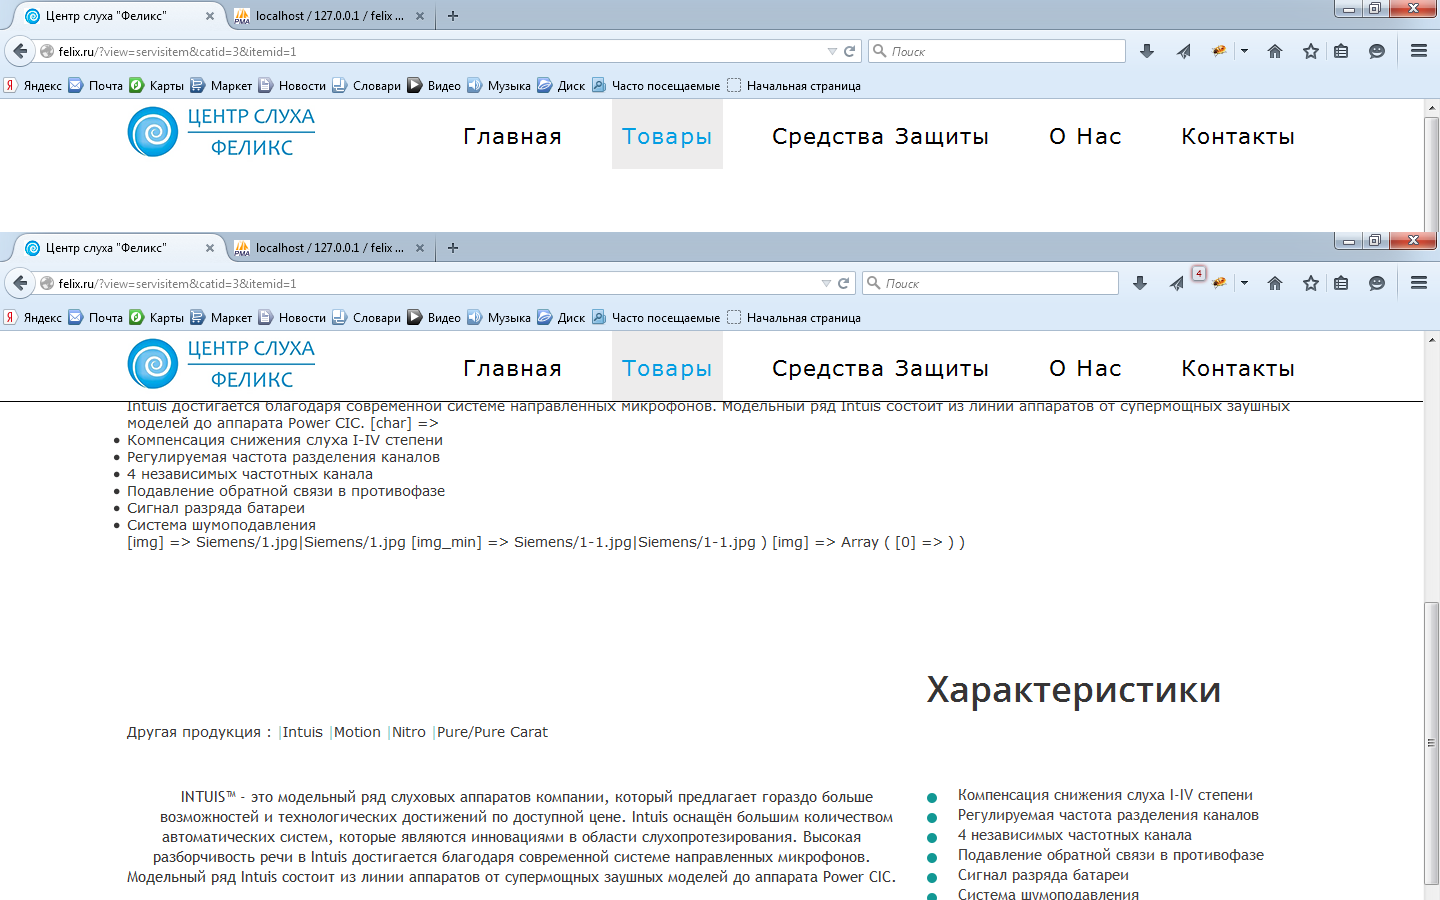Show bookmarks list in front window

[1342, 283]
